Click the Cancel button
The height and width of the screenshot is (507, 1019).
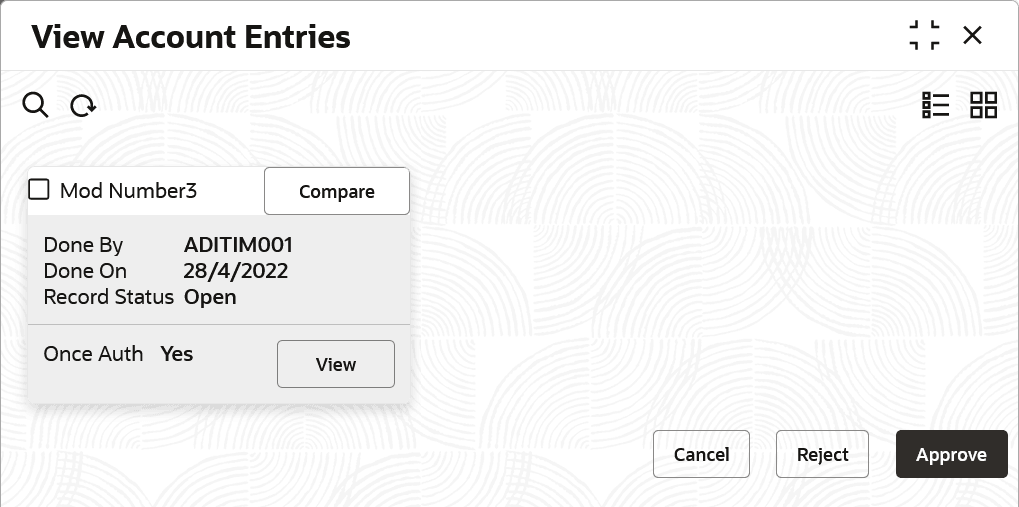[x=701, y=454]
